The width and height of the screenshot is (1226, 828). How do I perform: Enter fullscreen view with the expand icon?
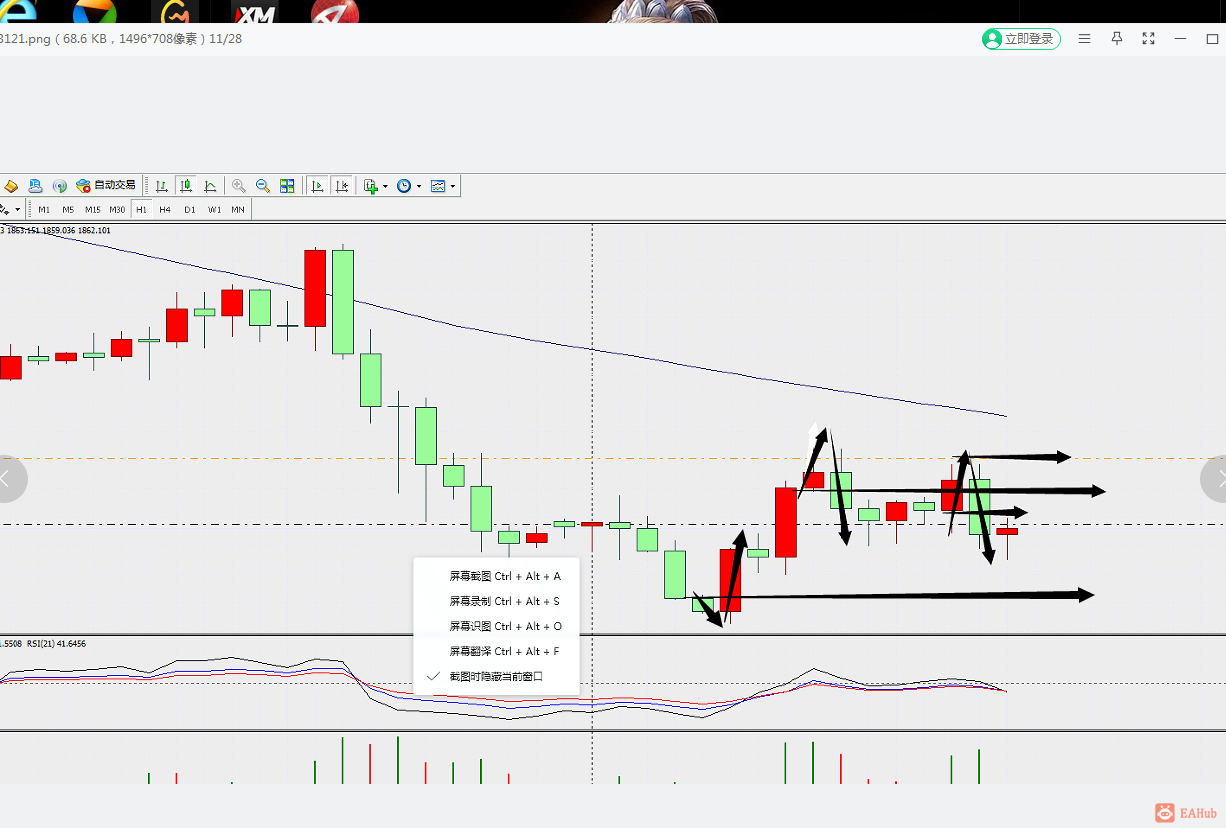pyautogui.click(x=1149, y=39)
